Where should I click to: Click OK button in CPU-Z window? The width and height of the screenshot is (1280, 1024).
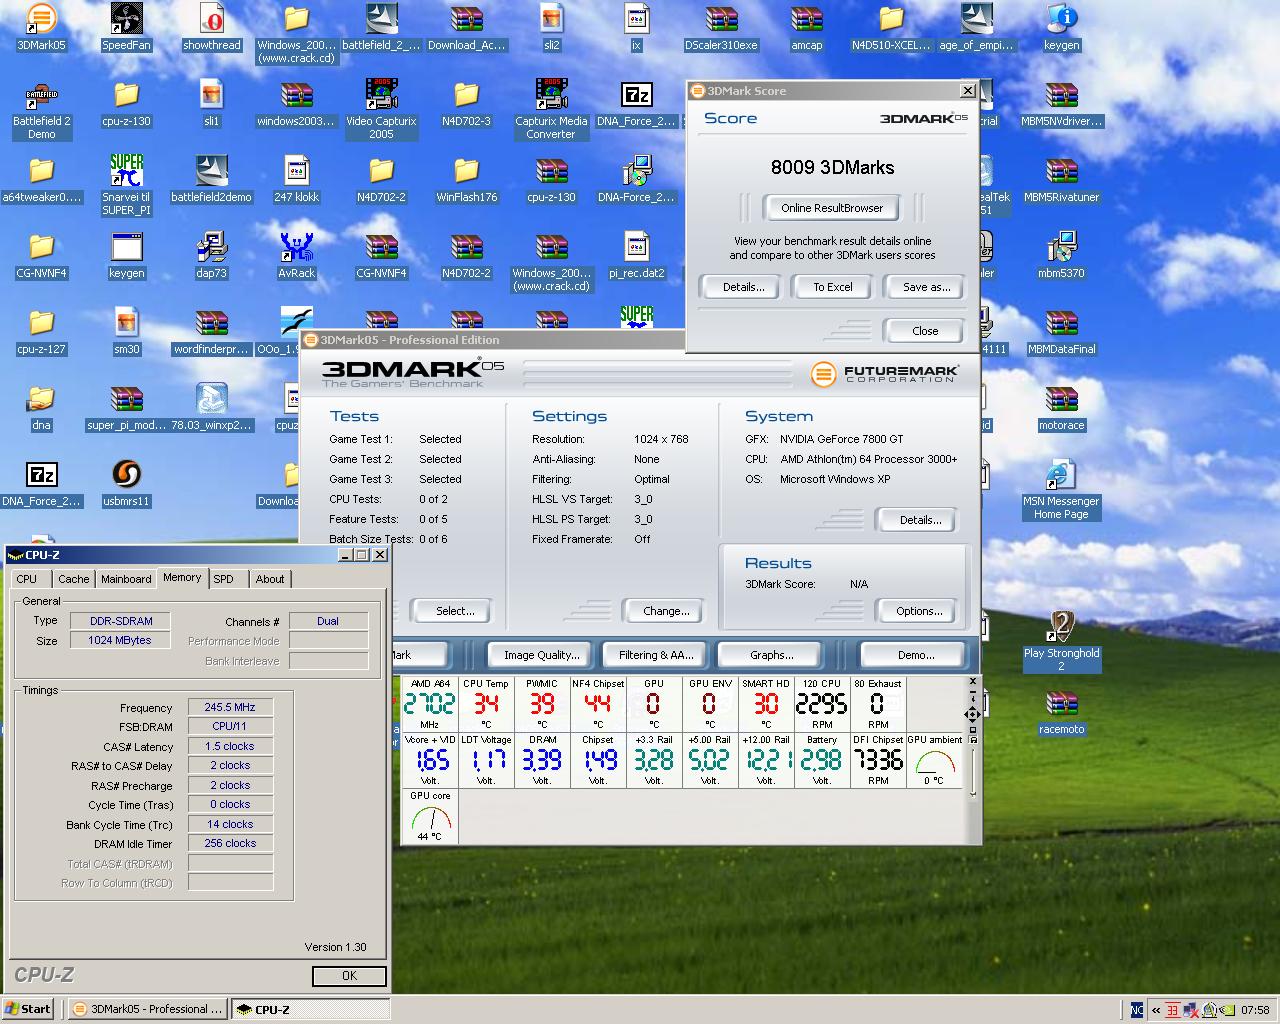pos(349,975)
